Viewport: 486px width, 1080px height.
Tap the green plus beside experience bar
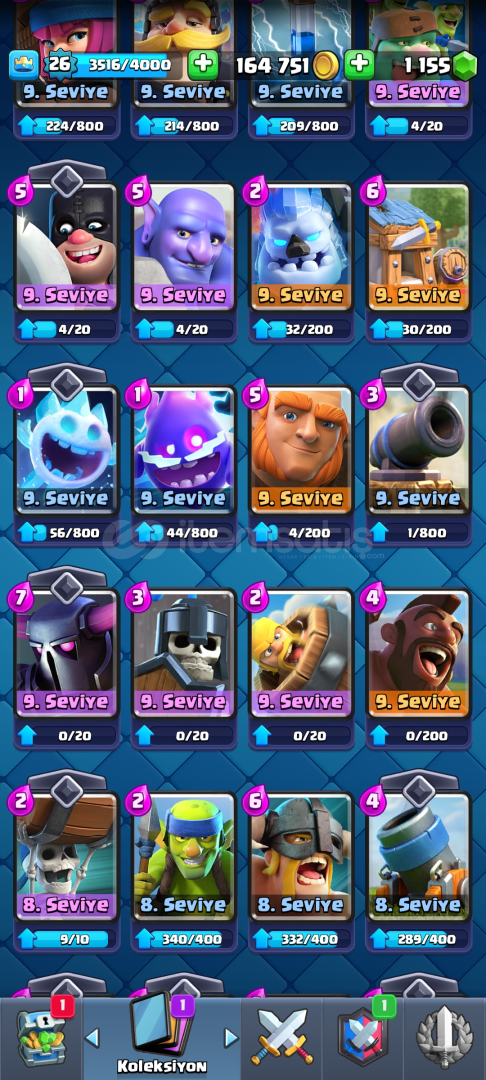202,65
